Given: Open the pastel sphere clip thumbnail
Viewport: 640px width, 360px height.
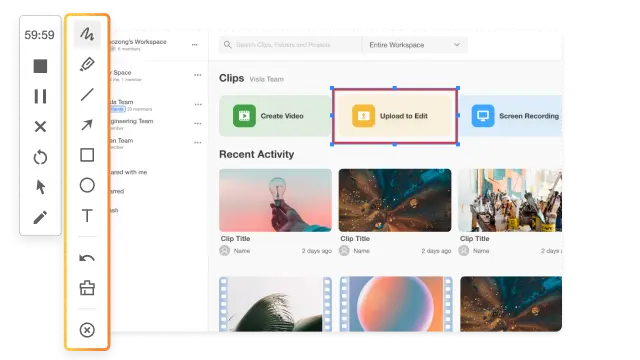Looking at the screenshot, I should (x=396, y=304).
